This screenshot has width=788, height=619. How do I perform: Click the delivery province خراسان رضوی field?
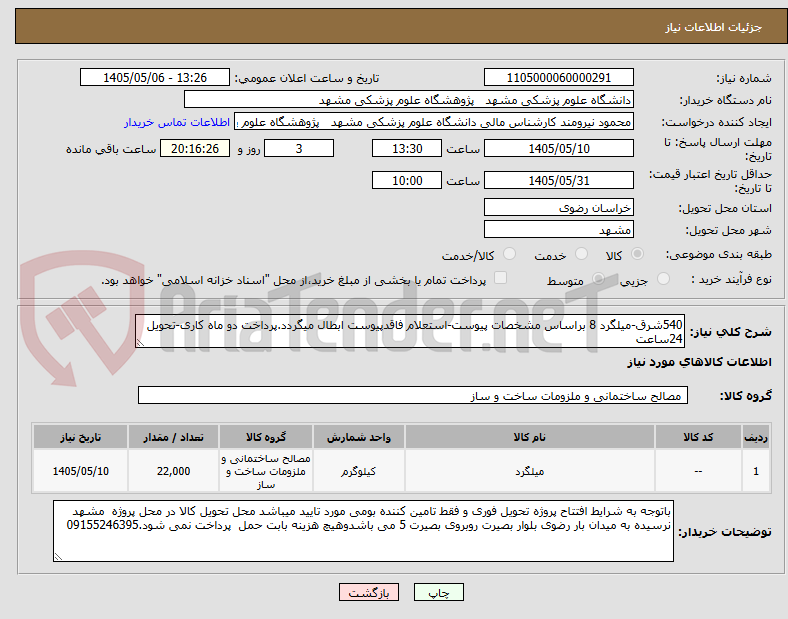[x=559, y=208]
